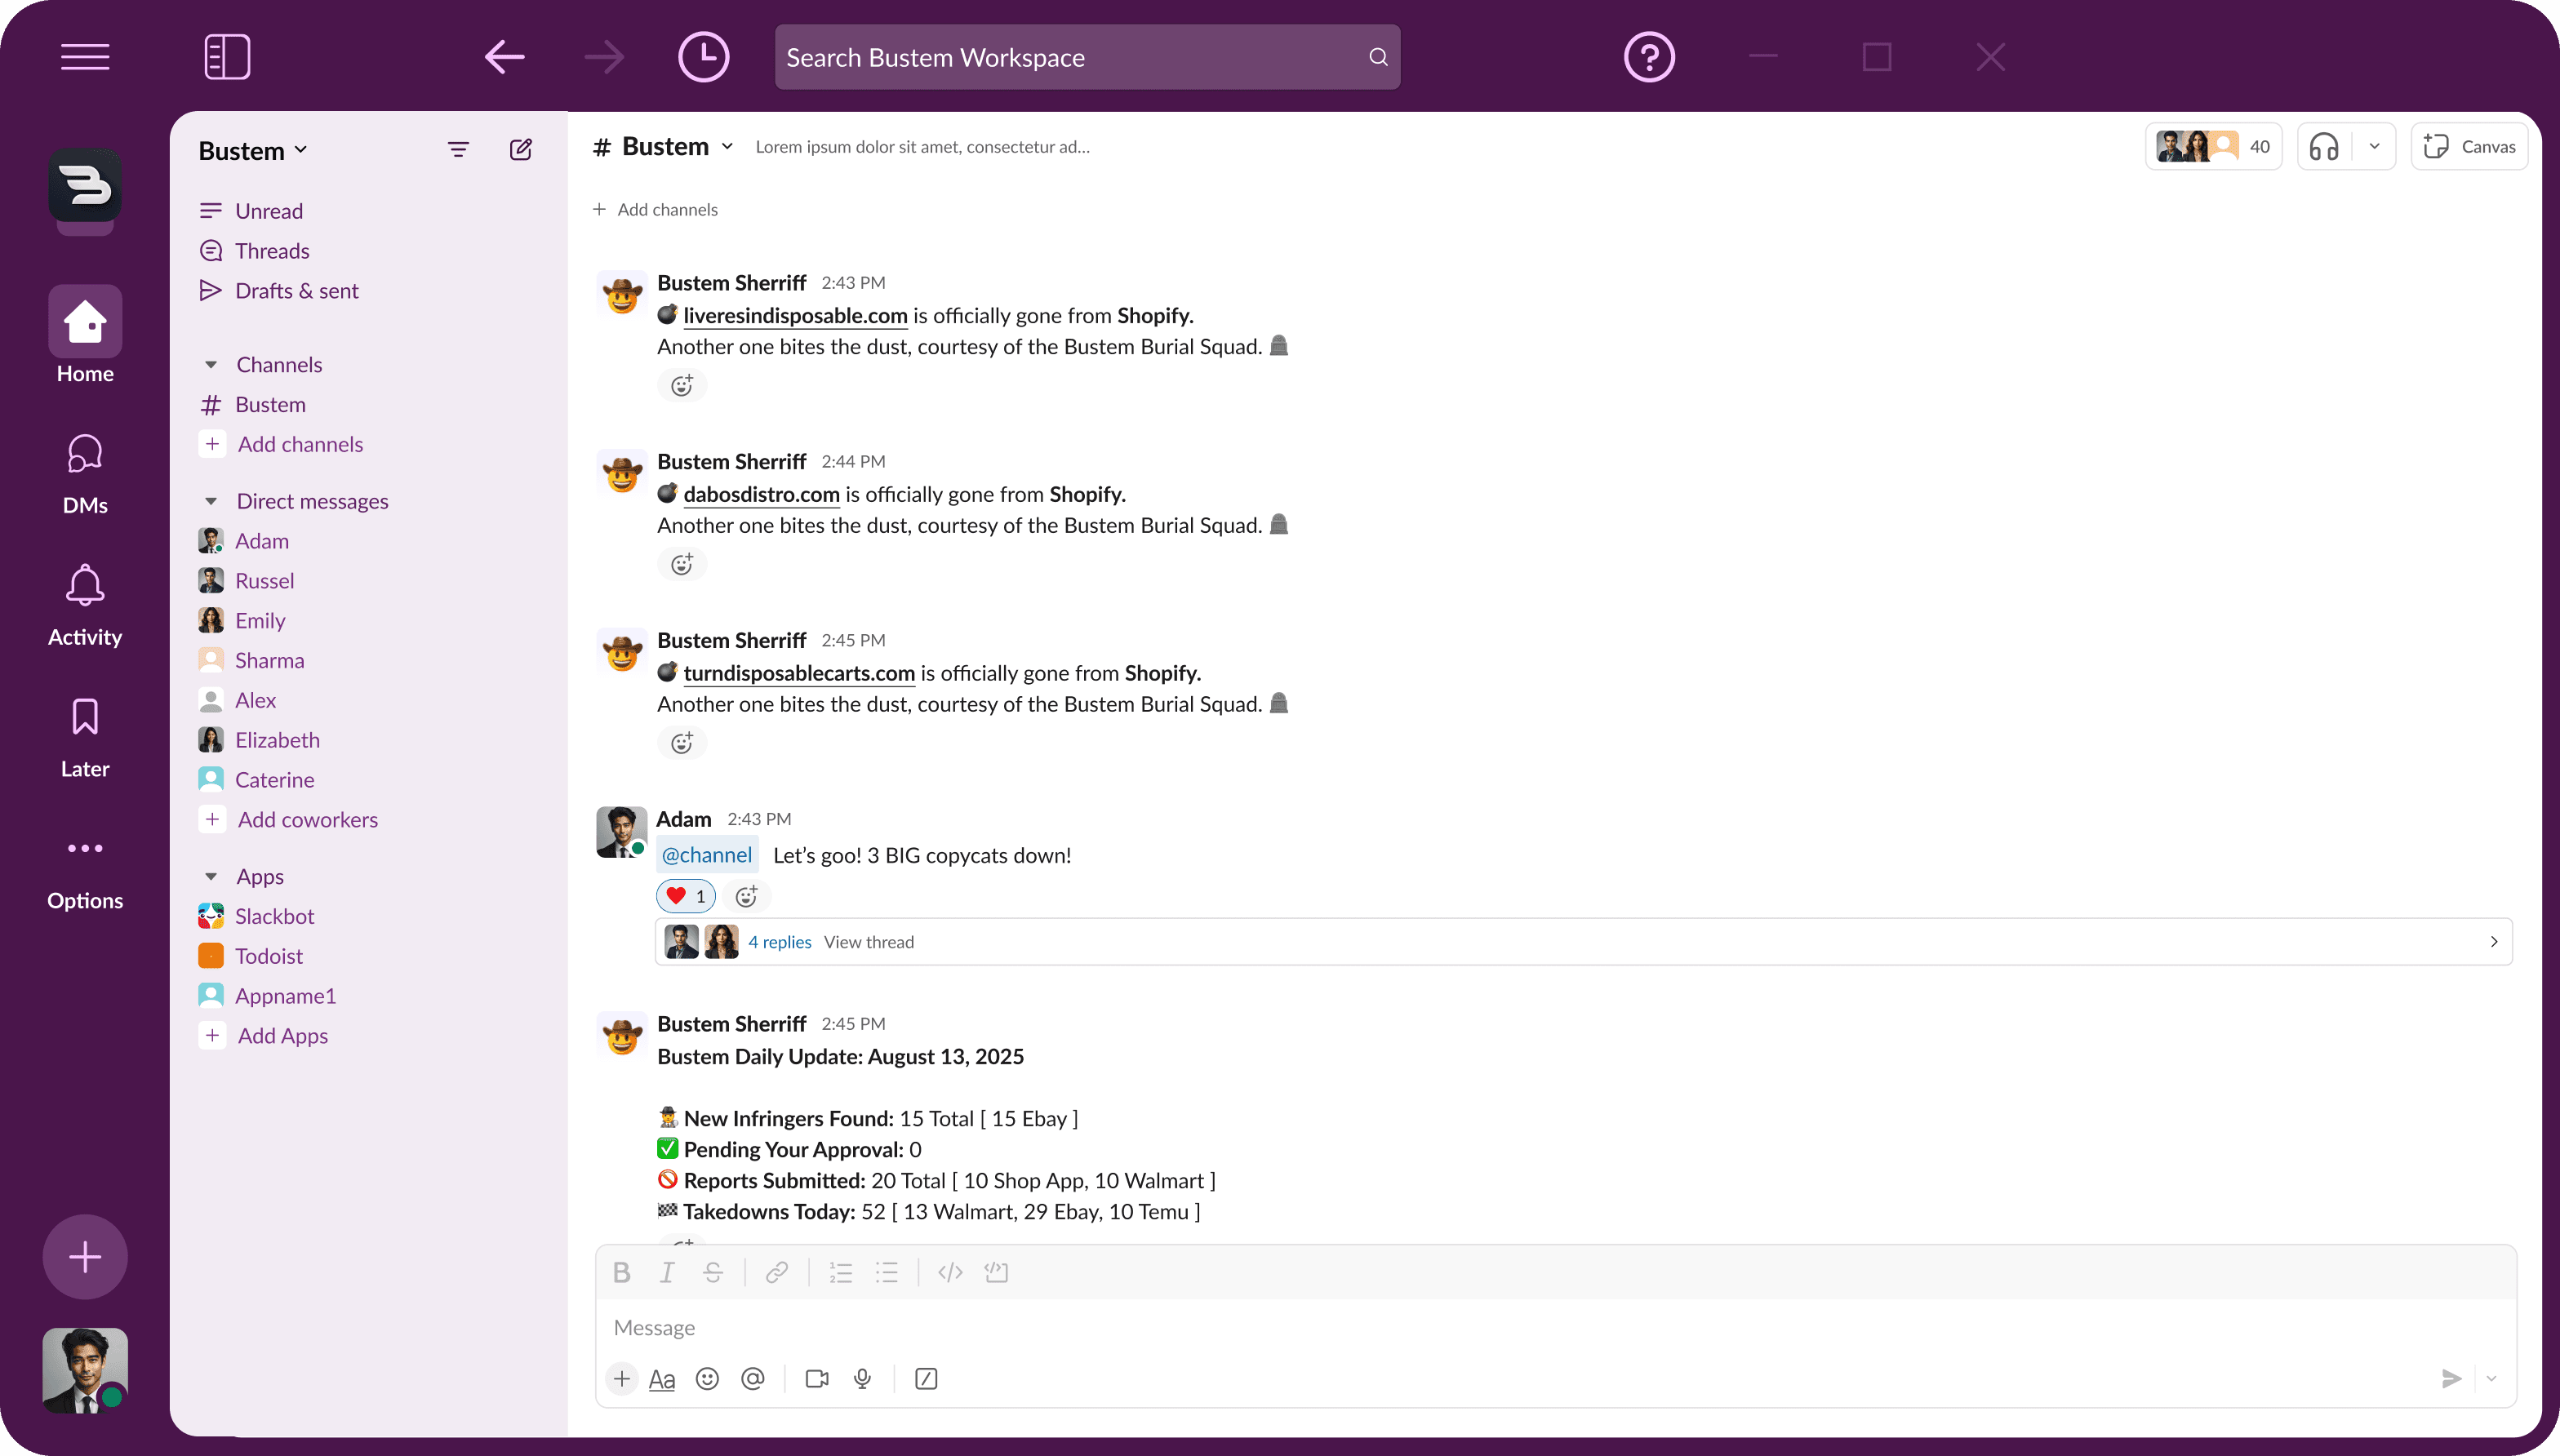Open the emoji picker in composer
Image resolution: width=2560 pixels, height=1456 pixels.
(x=707, y=1379)
